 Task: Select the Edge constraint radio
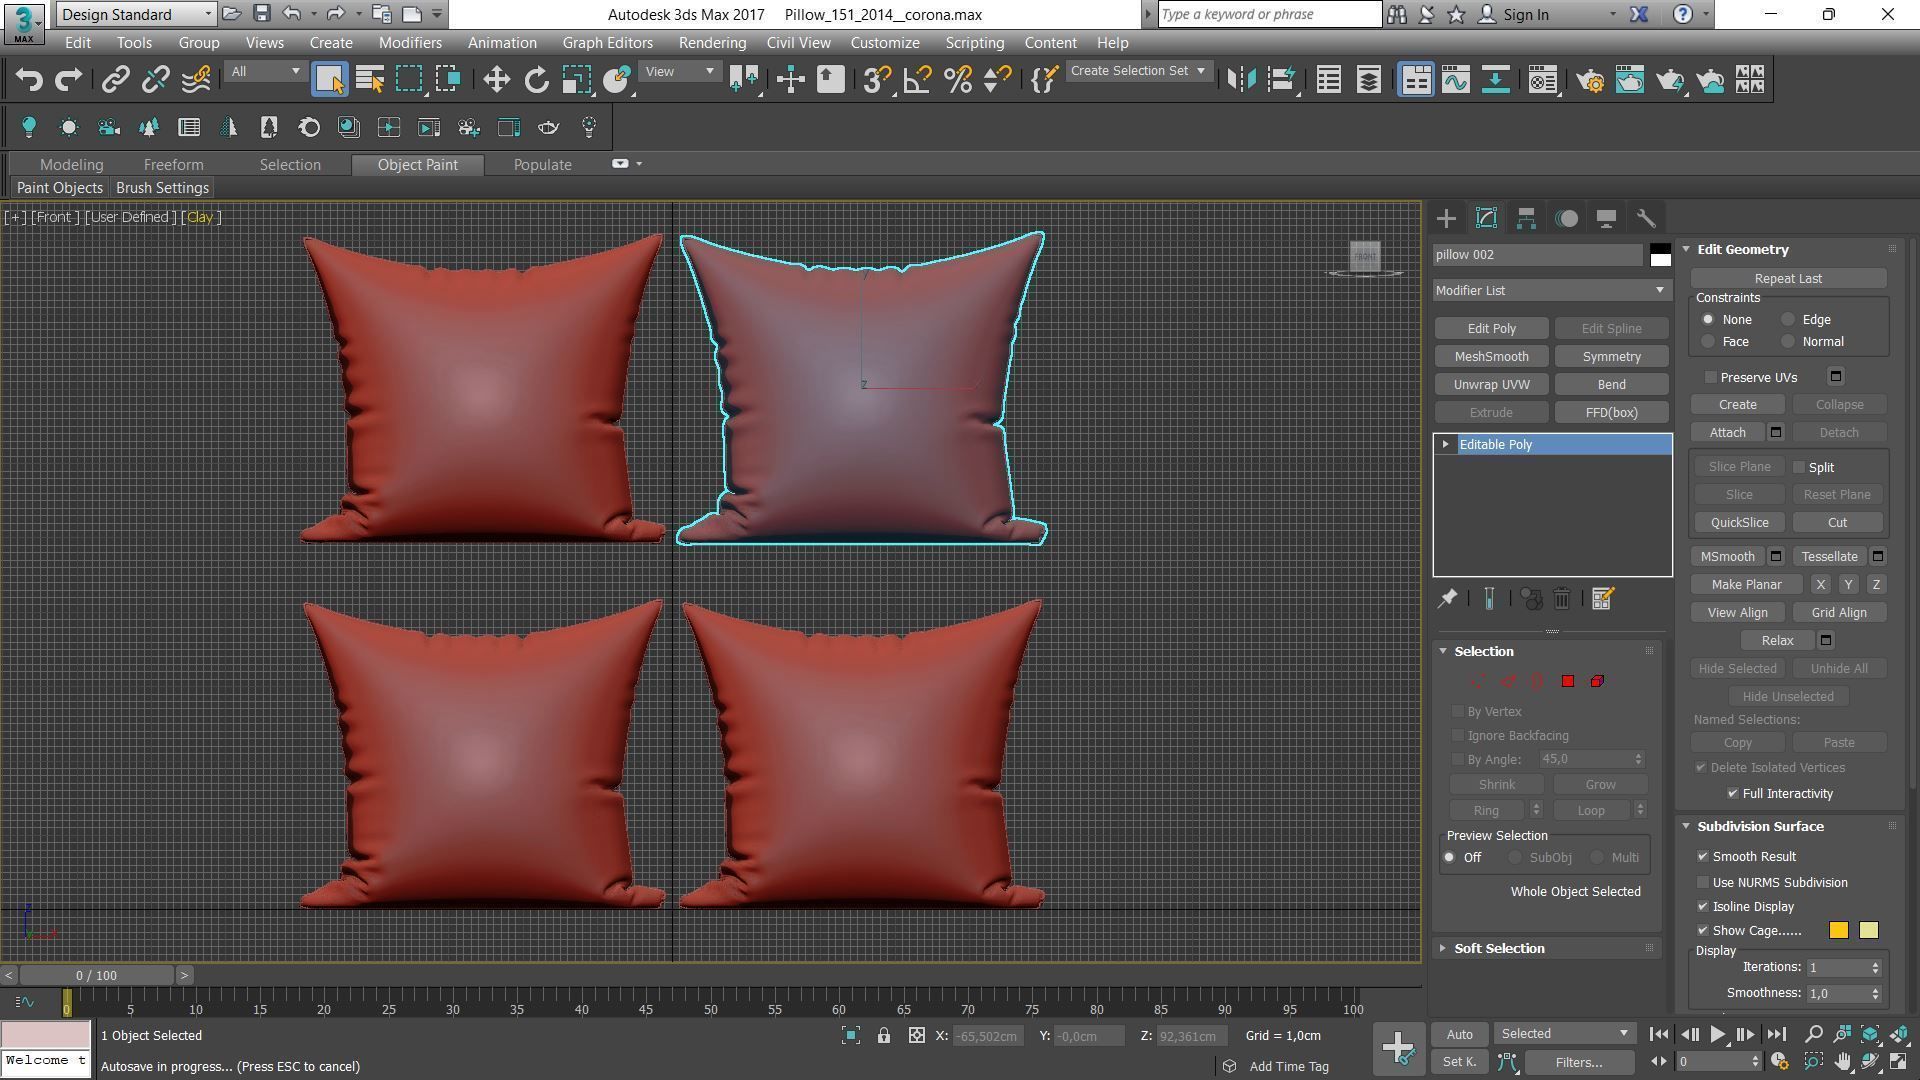click(x=1788, y=320)
